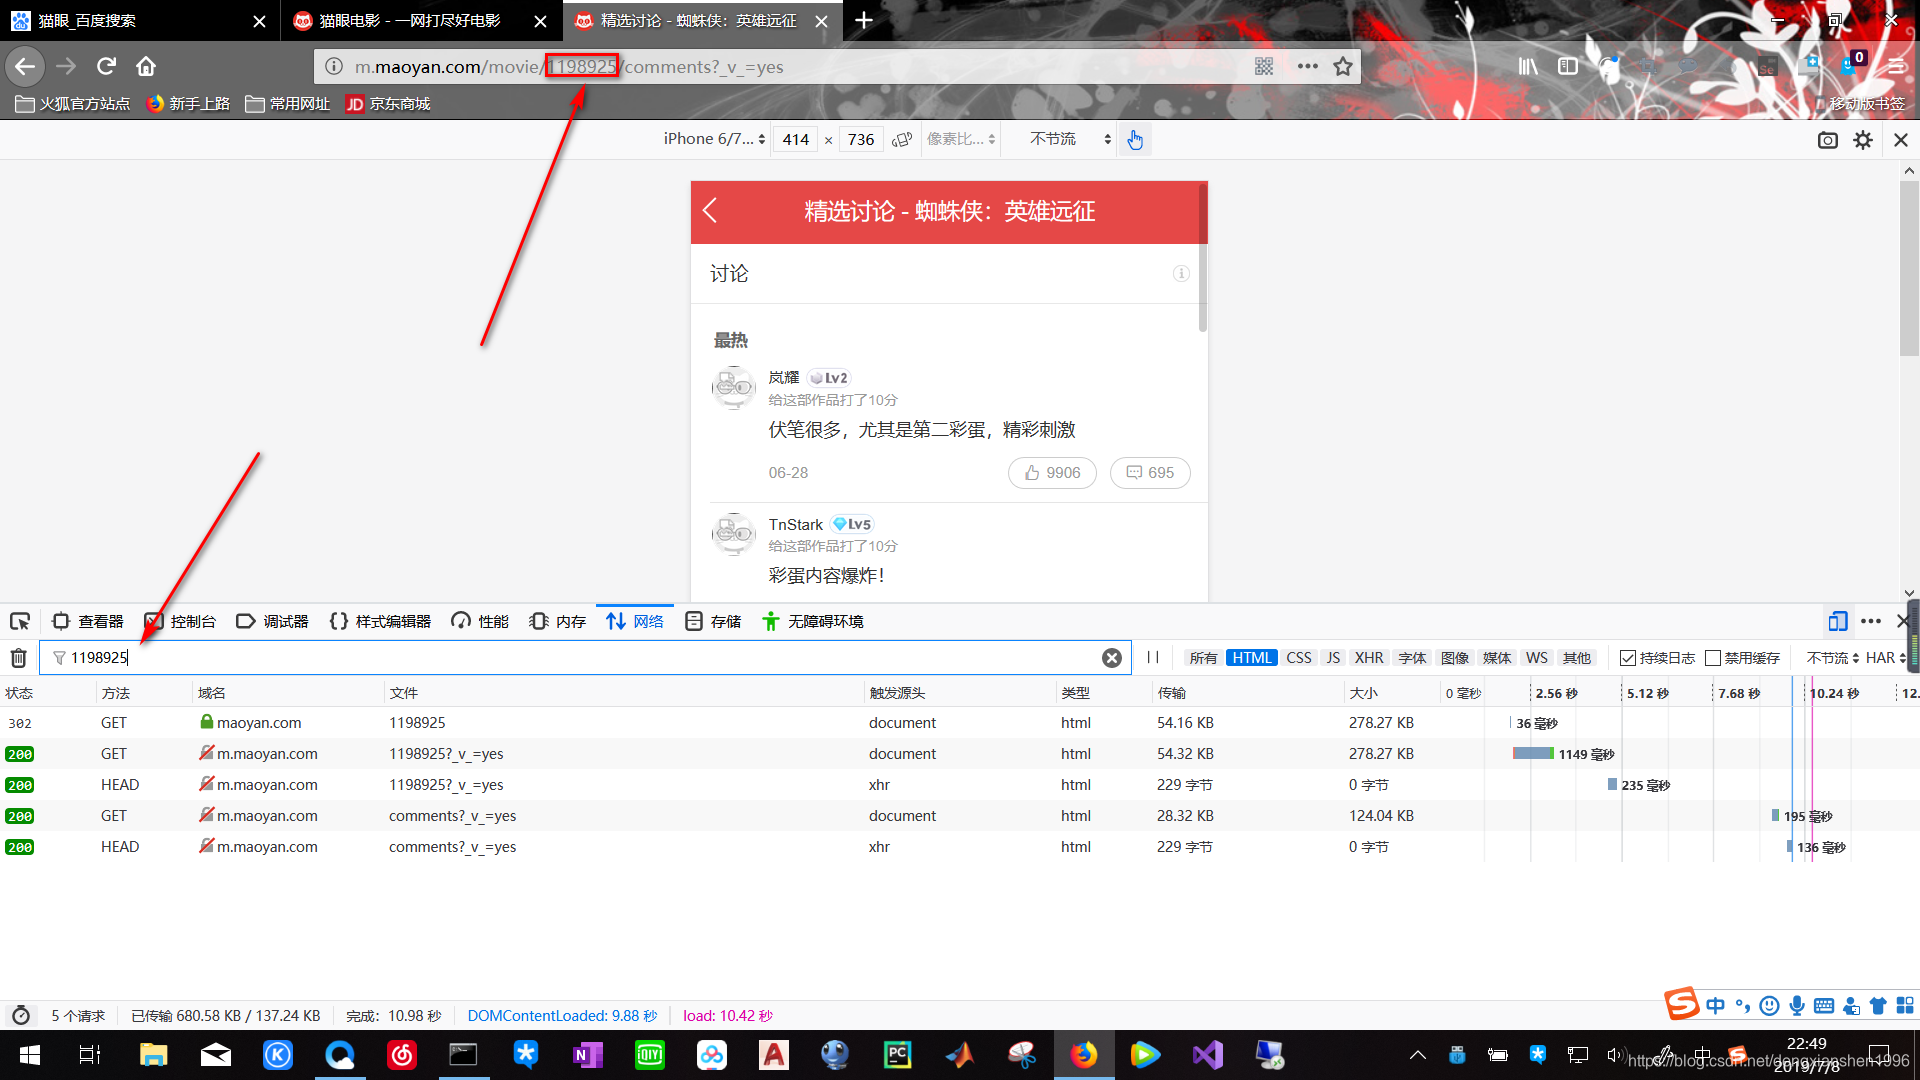Open a new tab with the plus icon

(x=864, y=20)
